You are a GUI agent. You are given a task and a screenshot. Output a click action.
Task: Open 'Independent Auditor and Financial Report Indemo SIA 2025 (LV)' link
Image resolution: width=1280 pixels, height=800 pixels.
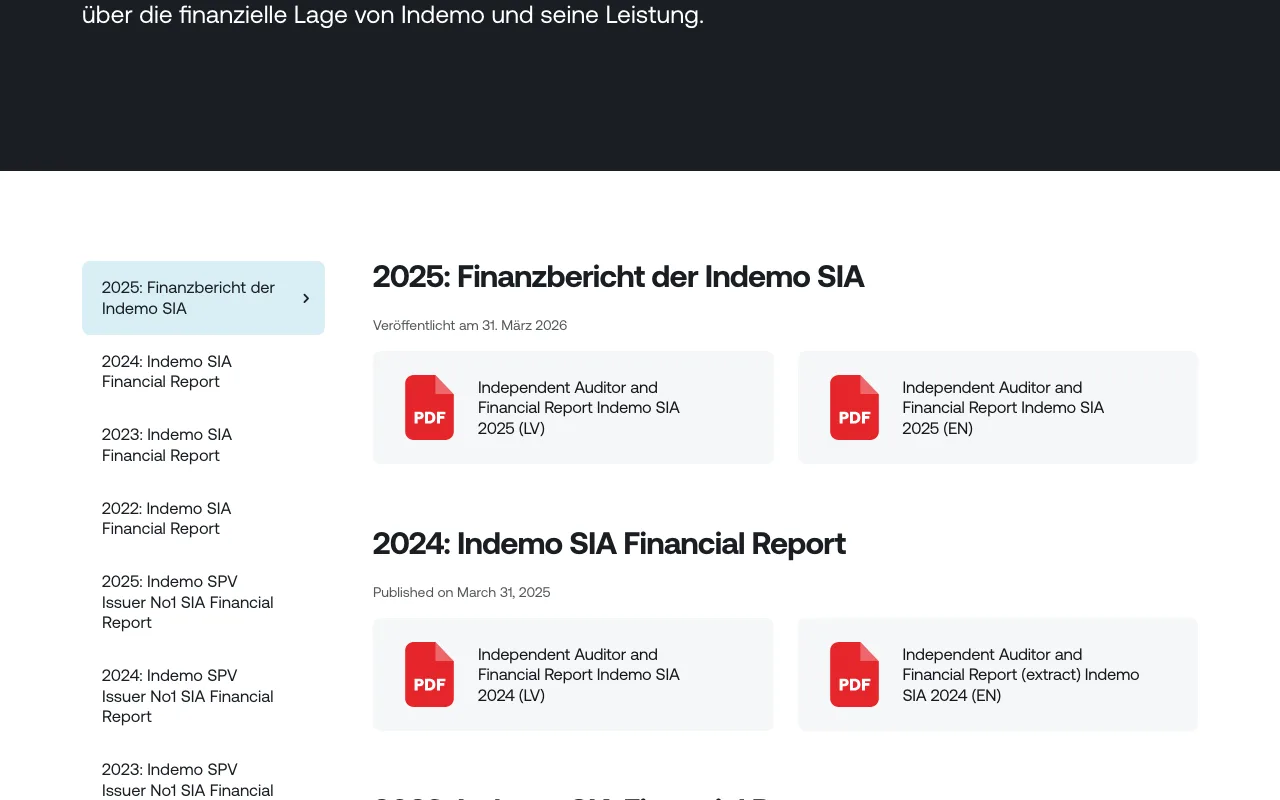pyautogui.click(x=573, y=407)
